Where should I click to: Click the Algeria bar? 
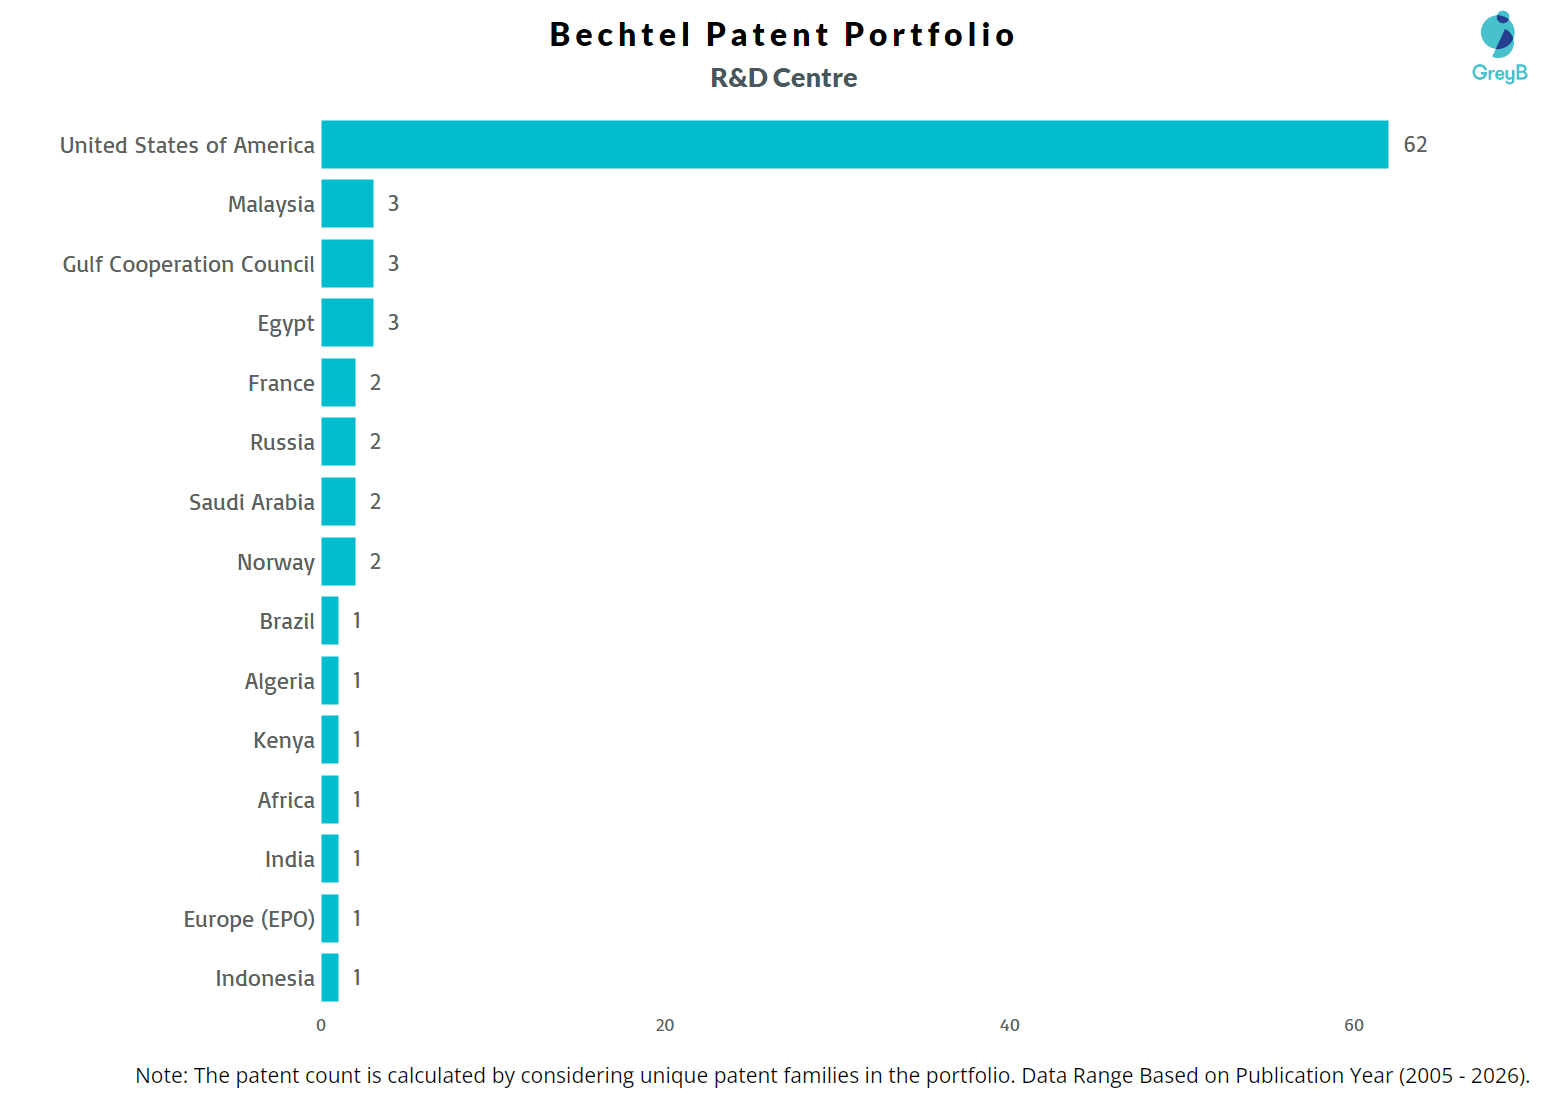point(330,681)
